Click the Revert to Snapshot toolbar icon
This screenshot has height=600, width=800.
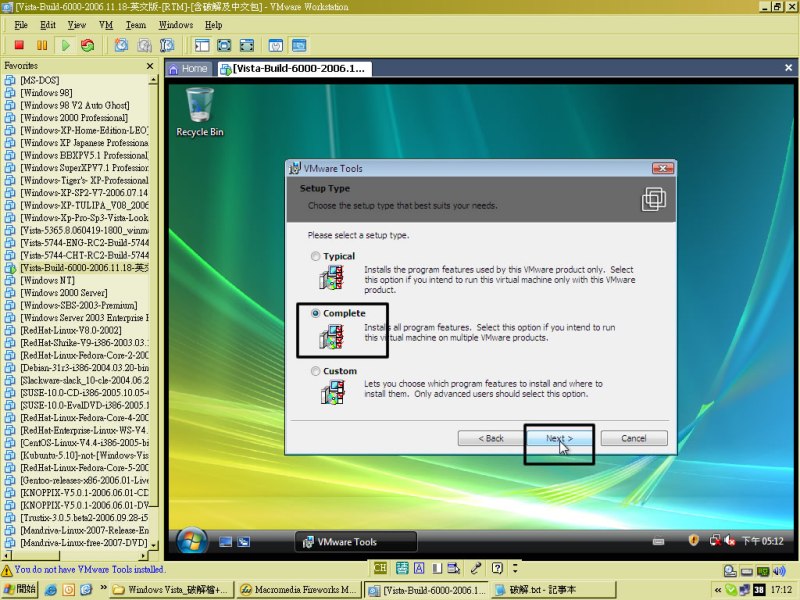[x=144, y=45]
